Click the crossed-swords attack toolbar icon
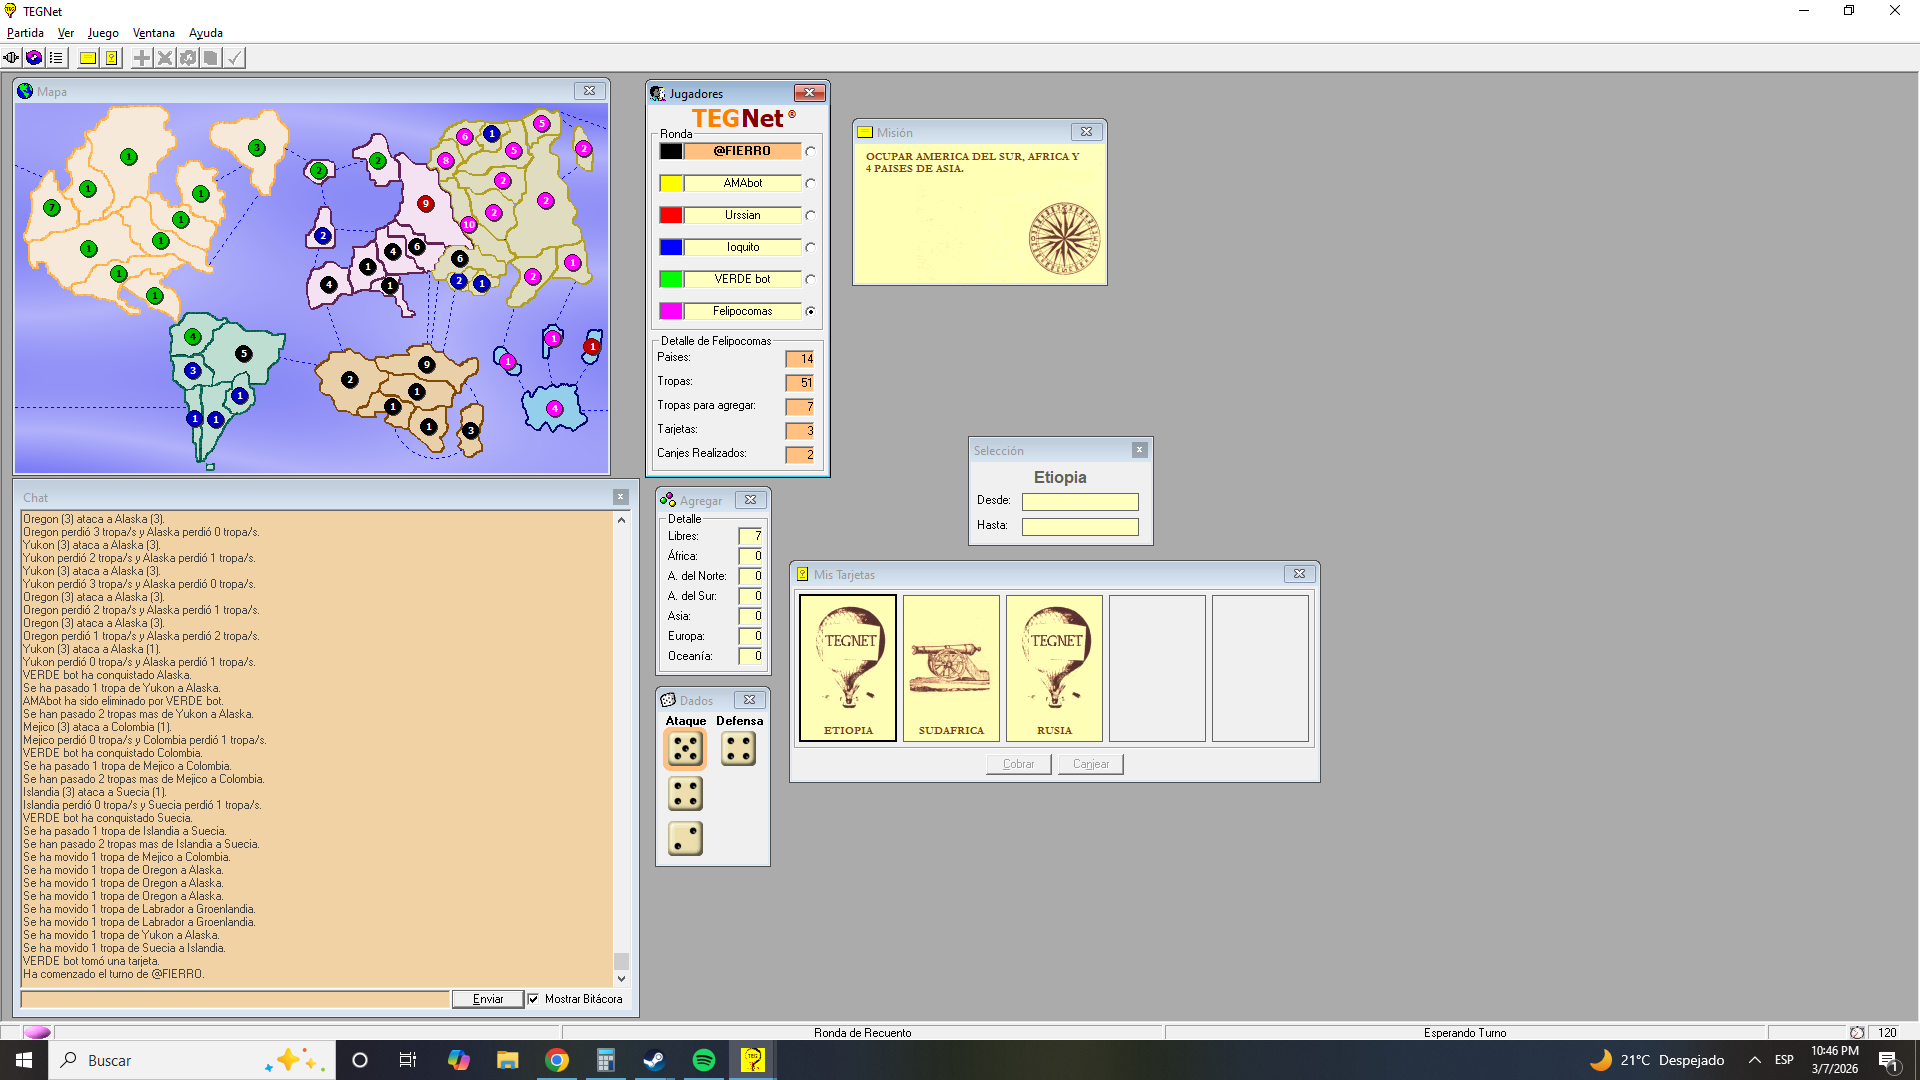The height and width of the screenshot is (1080, 1920). click(165, 58)
